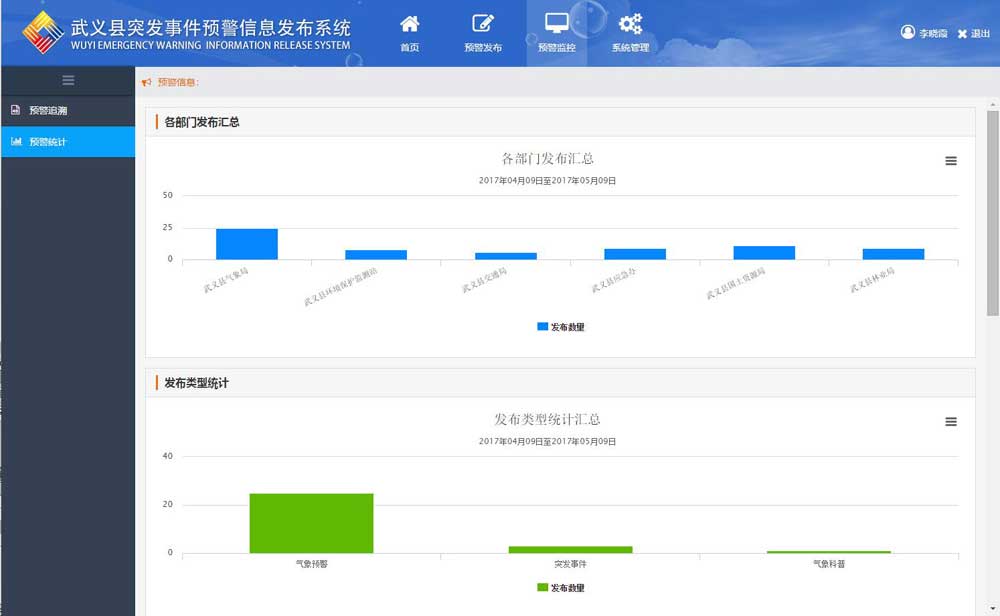Click the 武义县气象局 blue bar
This screenshot has width=1000, height=616.
pyautogui.click(x=247, y=244)
